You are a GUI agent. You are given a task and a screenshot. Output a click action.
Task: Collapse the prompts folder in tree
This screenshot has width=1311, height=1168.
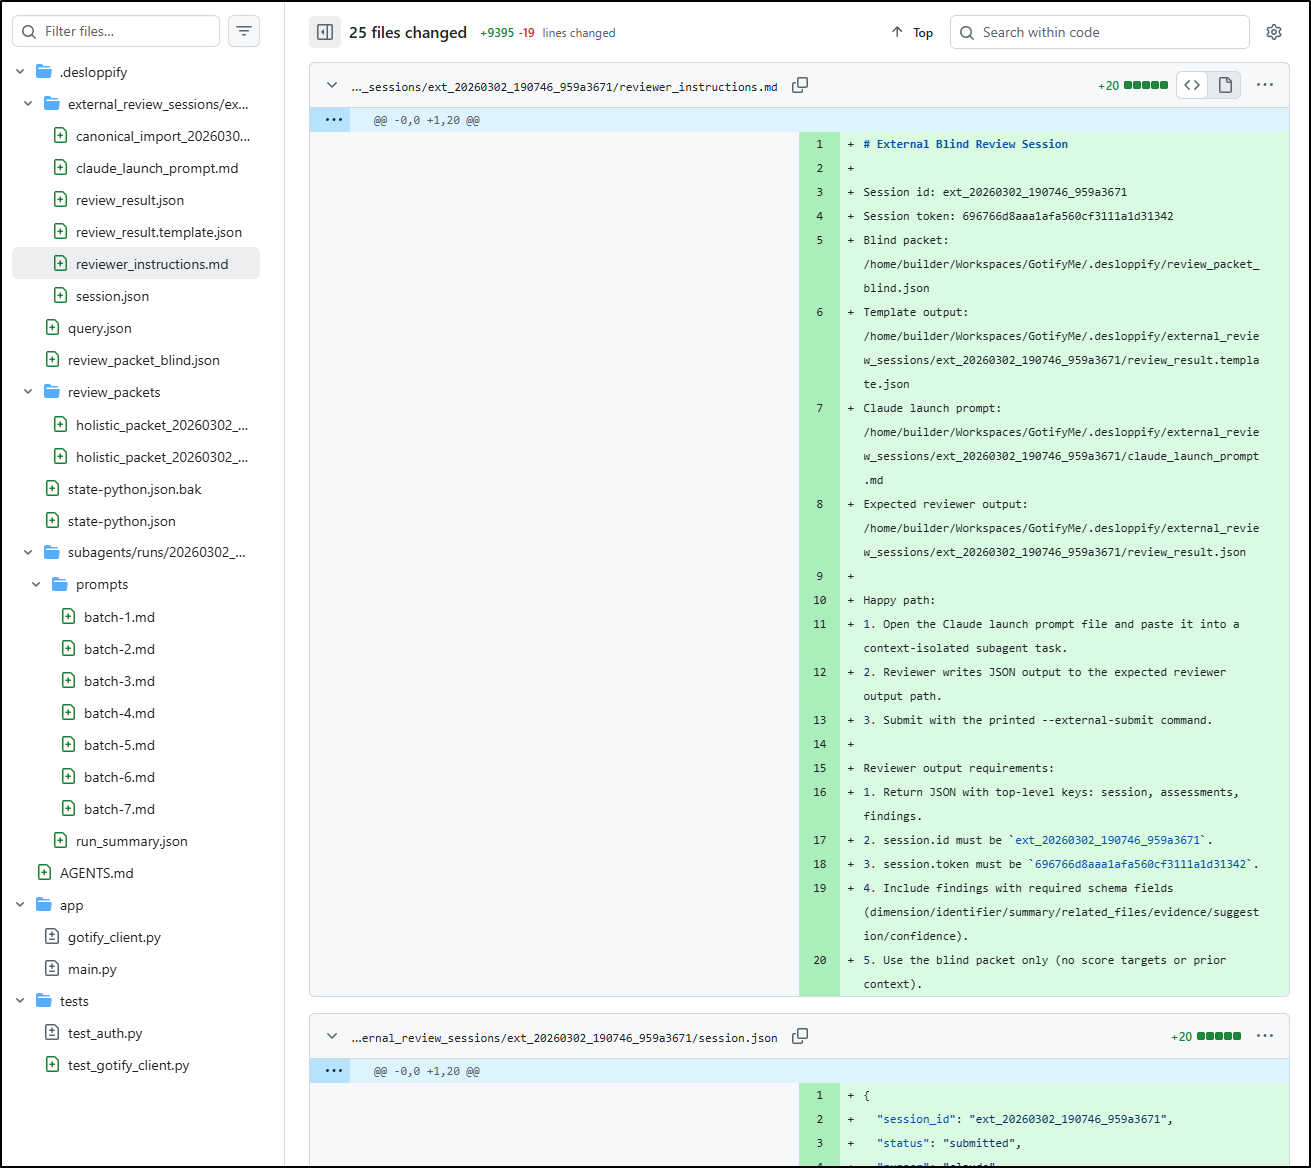pos(36,584)
